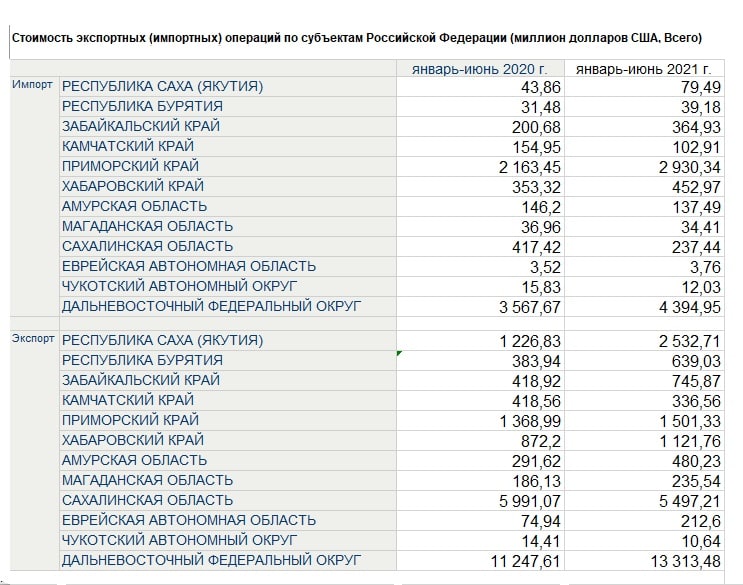Click the "Импорт" section label

[x=32, y=86]
